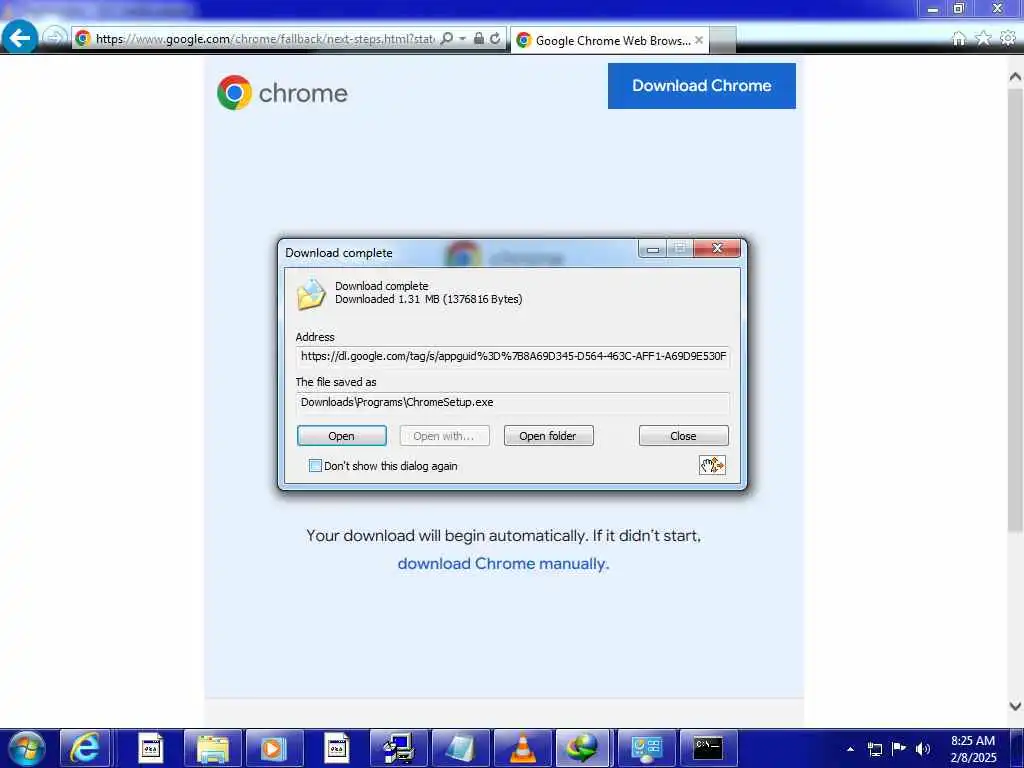Click the Download complete status text
The image size is (1024, 768).
point(381,286)
